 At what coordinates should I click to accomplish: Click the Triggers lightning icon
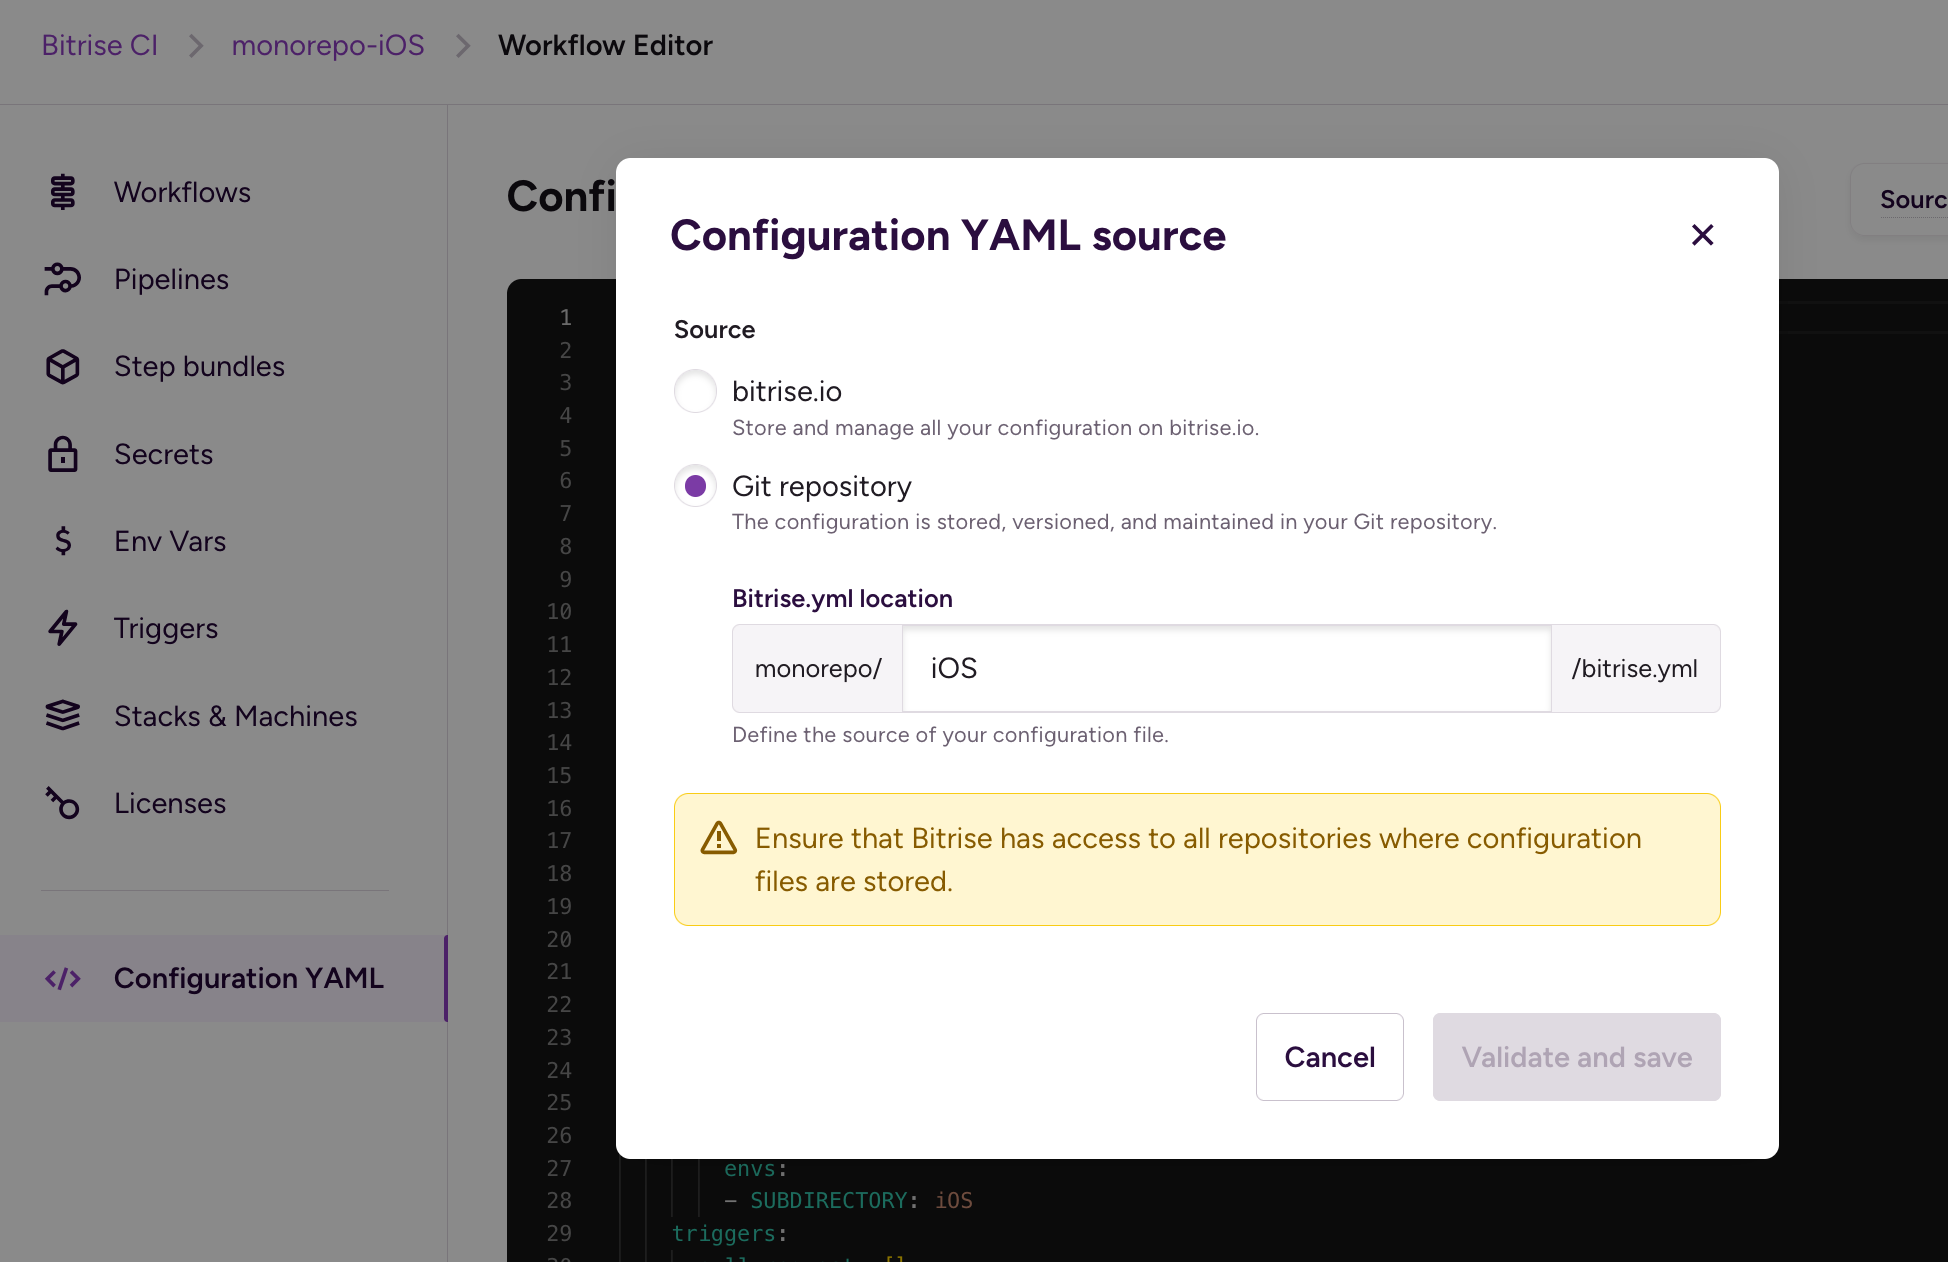point(63,628)
